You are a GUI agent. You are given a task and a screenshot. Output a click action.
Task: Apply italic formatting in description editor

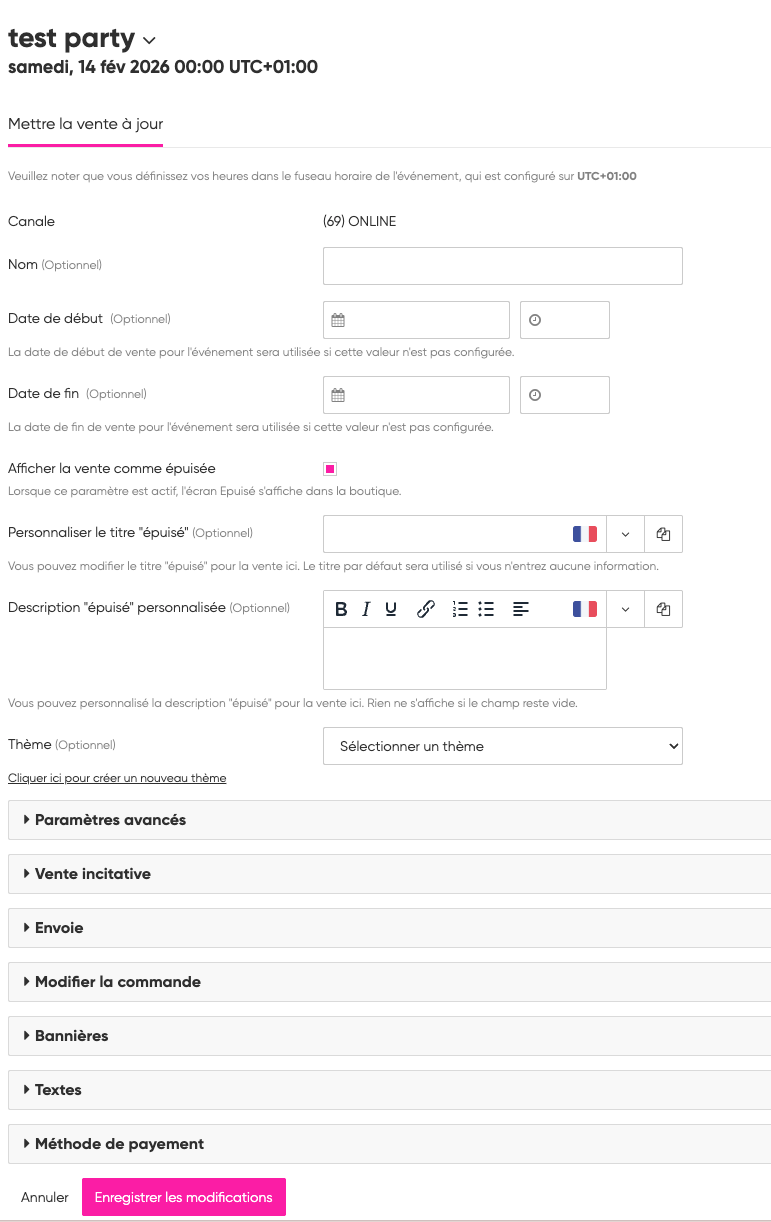pos(366,609)
